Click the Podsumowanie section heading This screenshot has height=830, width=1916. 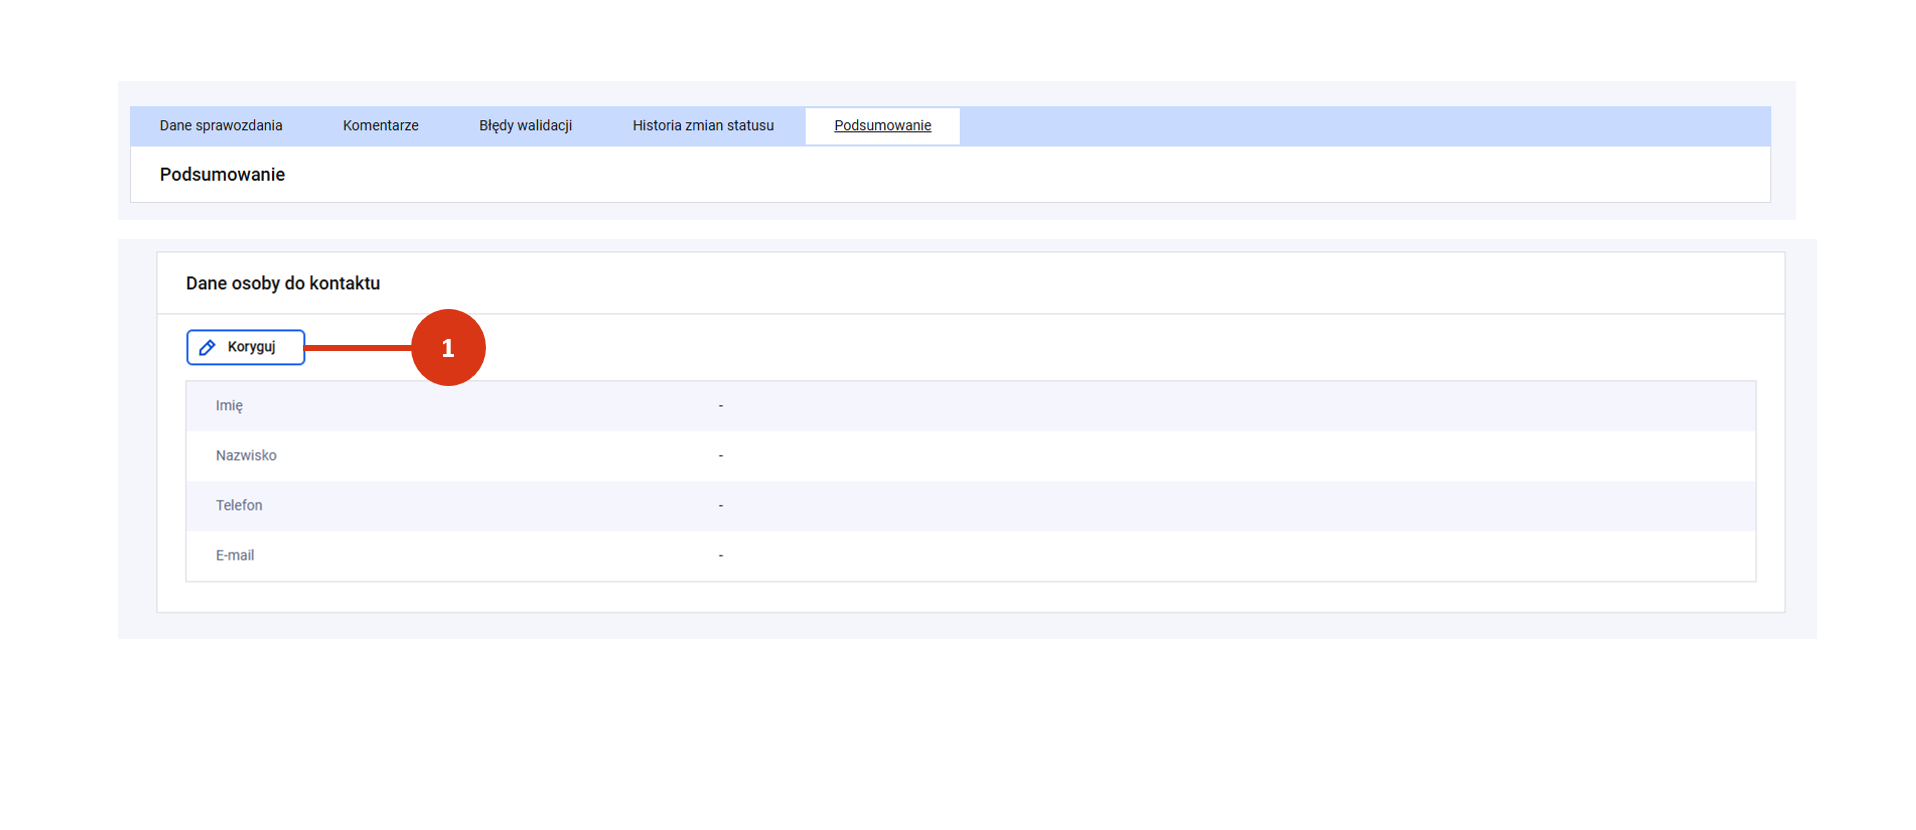(222, 175)
